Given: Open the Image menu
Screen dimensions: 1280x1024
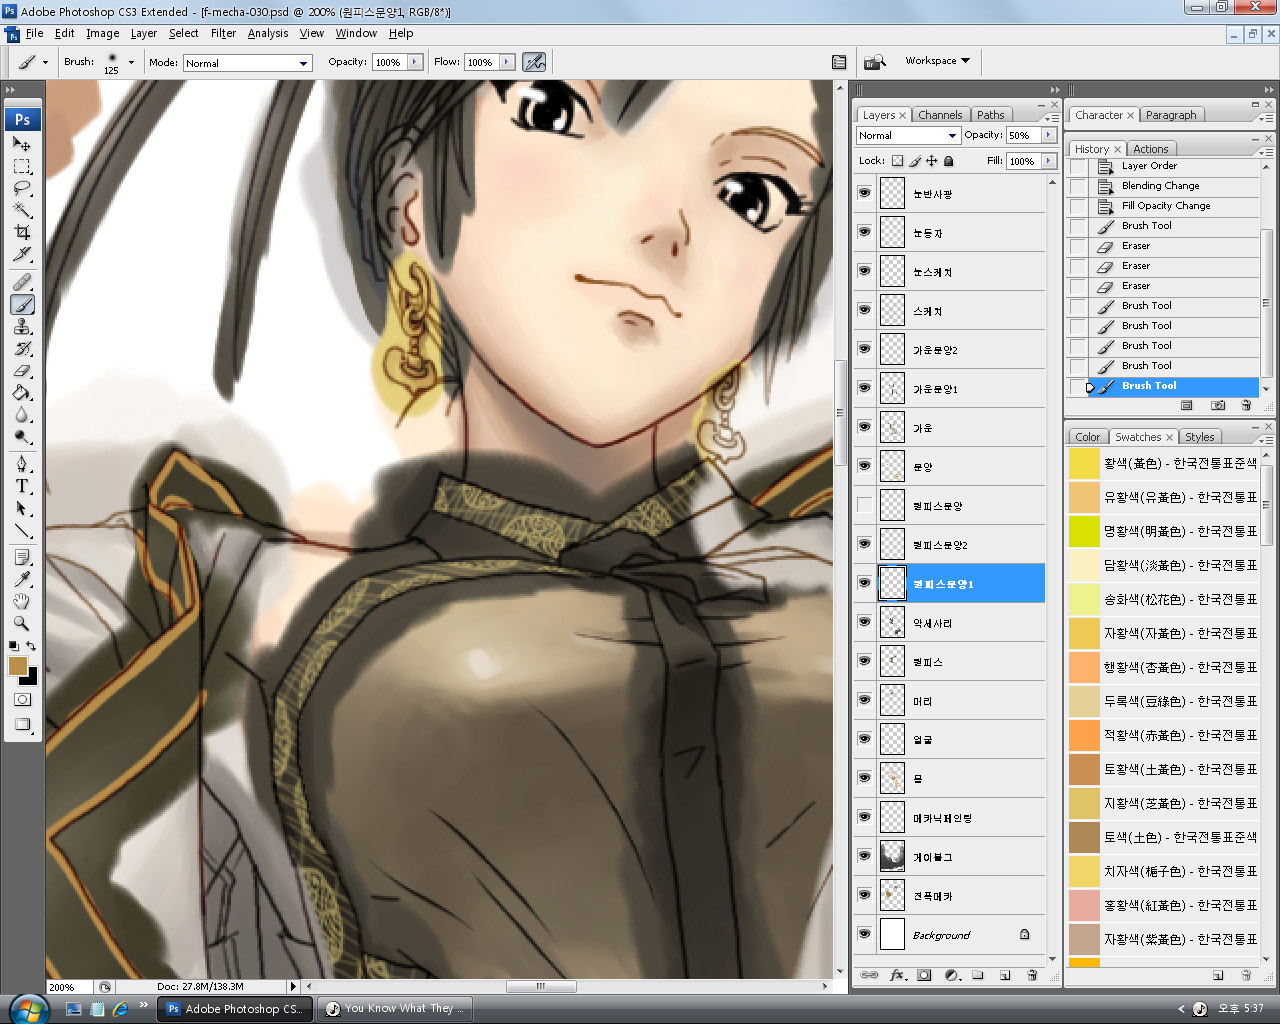Looking at the screenshot, I should tap(102, 33).
